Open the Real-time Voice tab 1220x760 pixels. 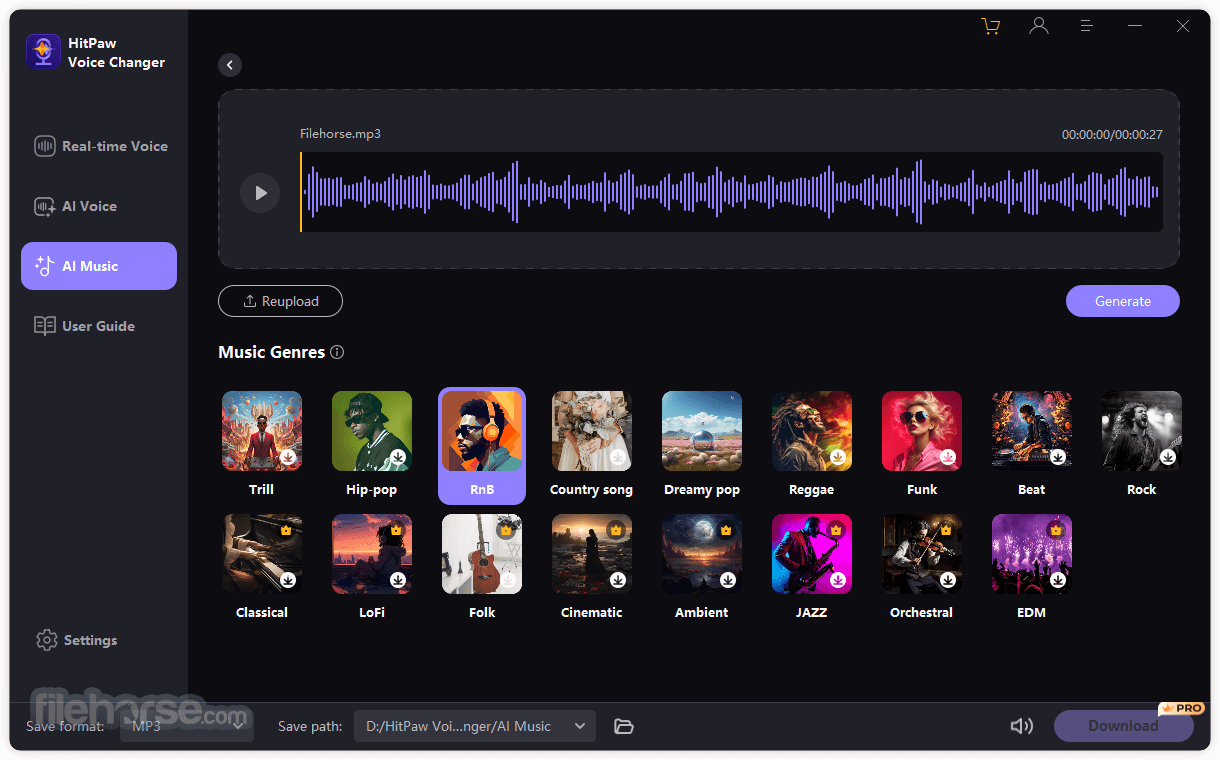tap(100, 146)
